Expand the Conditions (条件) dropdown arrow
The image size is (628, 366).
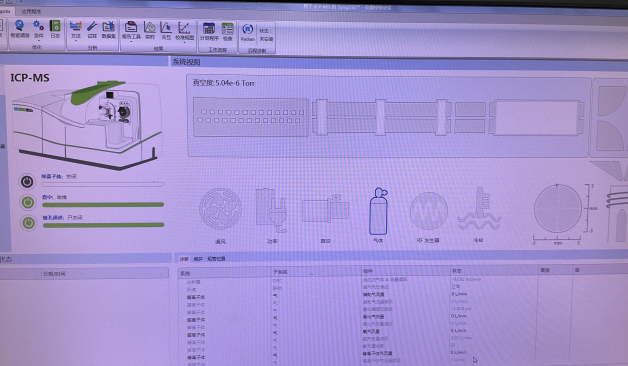39,40
